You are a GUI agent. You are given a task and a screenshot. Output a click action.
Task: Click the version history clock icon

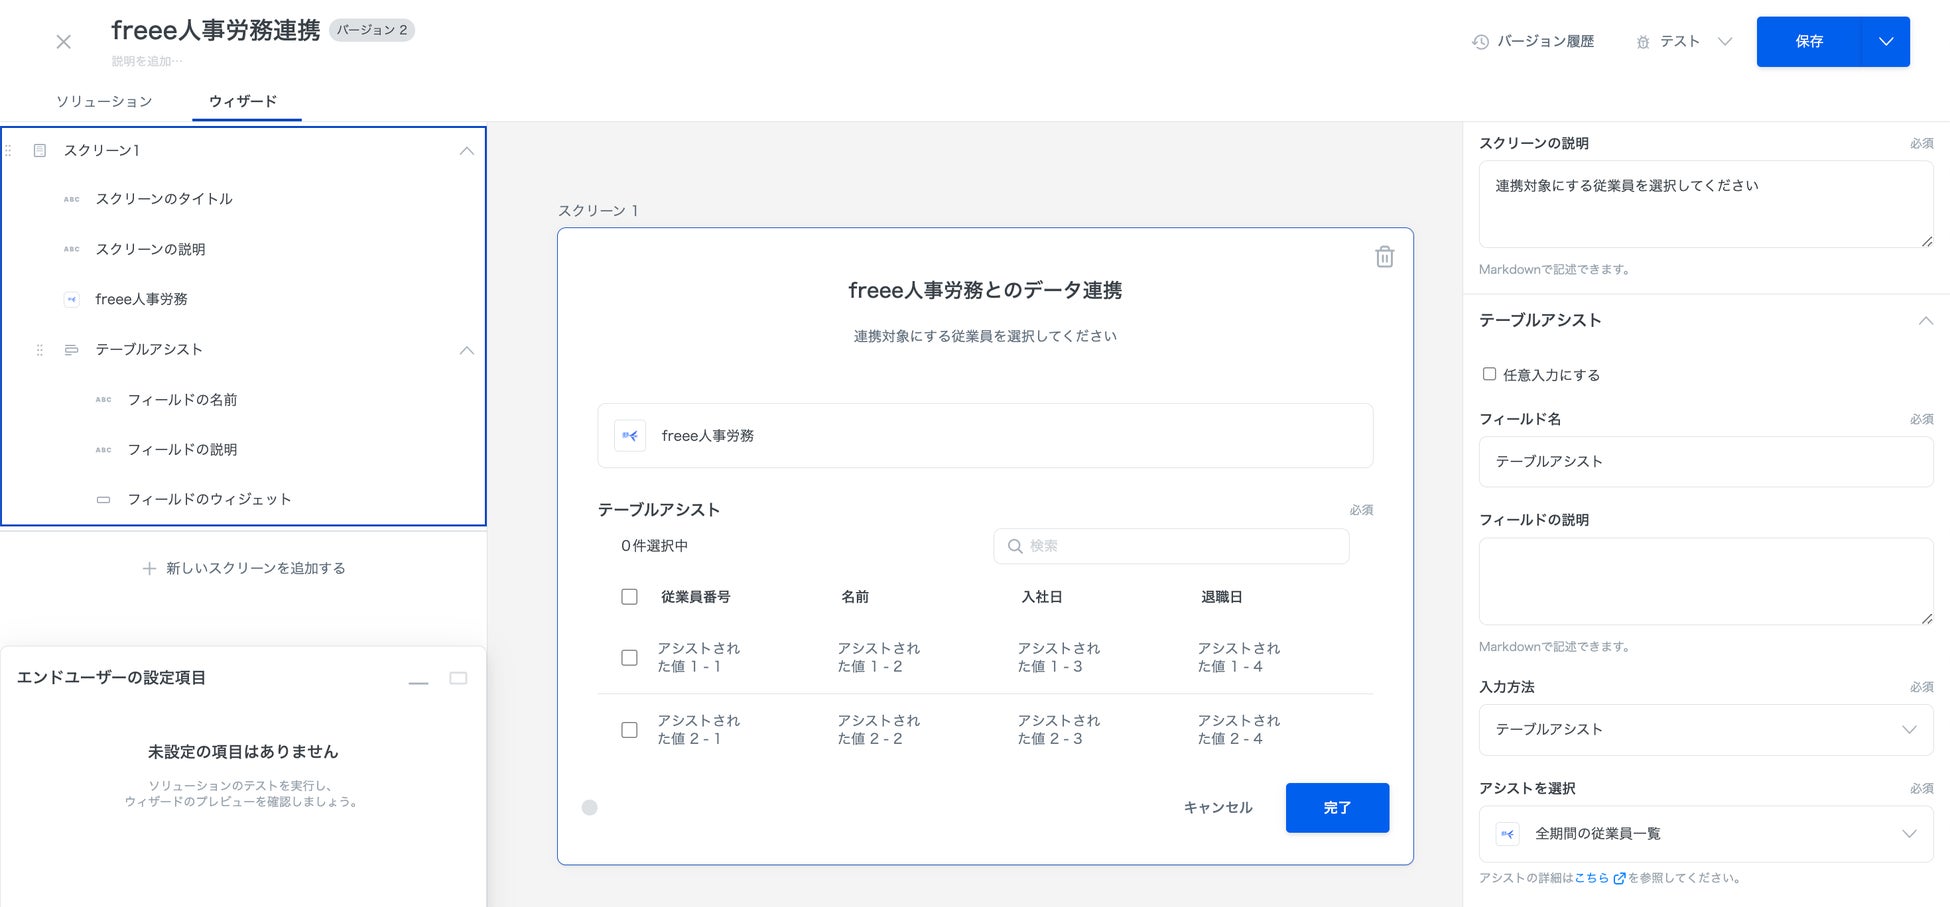pos(1480,42)
